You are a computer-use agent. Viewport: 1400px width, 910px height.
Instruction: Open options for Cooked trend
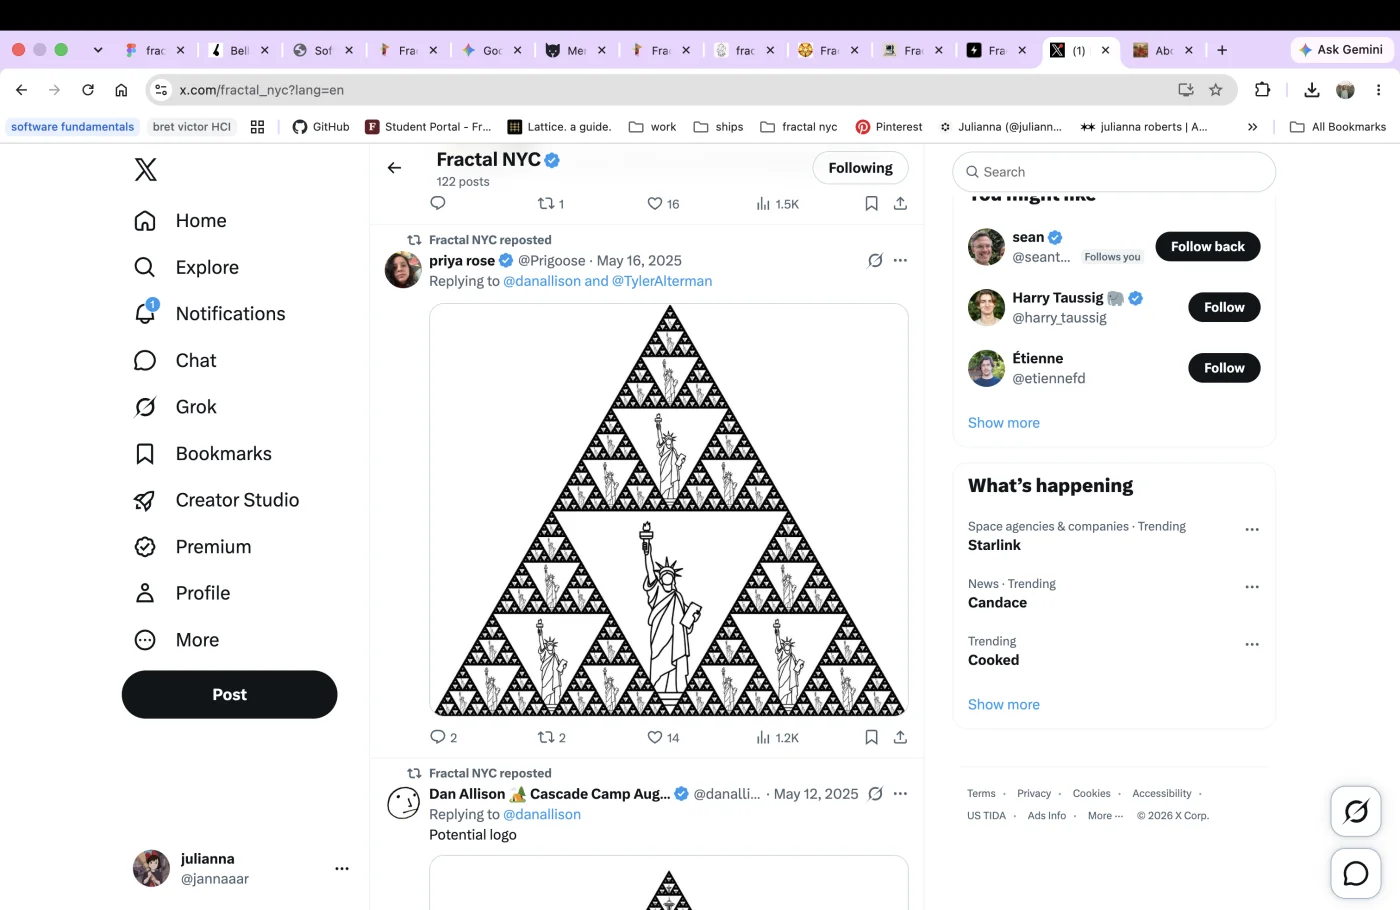point(1251,645)
